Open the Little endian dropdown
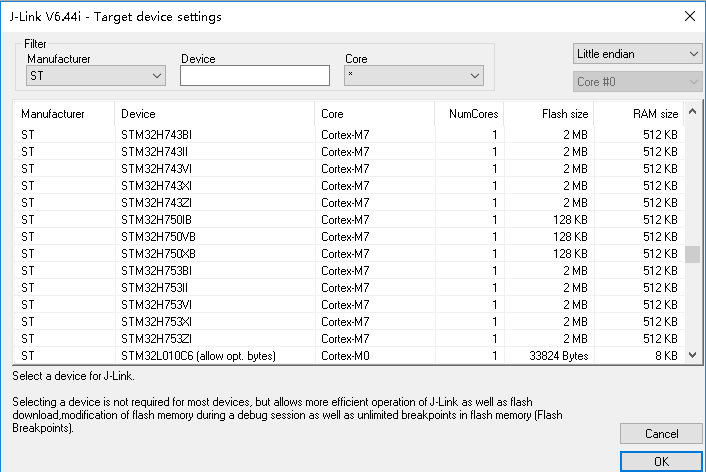 [x=637, y=54]
